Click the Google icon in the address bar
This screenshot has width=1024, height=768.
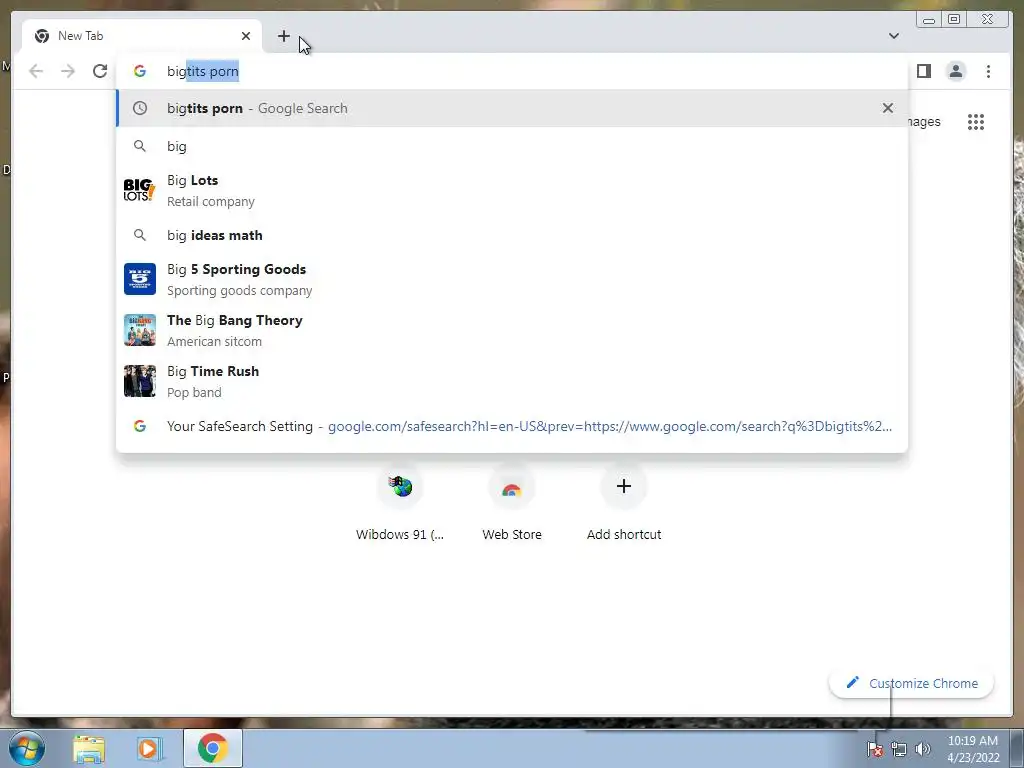[140, 71]
